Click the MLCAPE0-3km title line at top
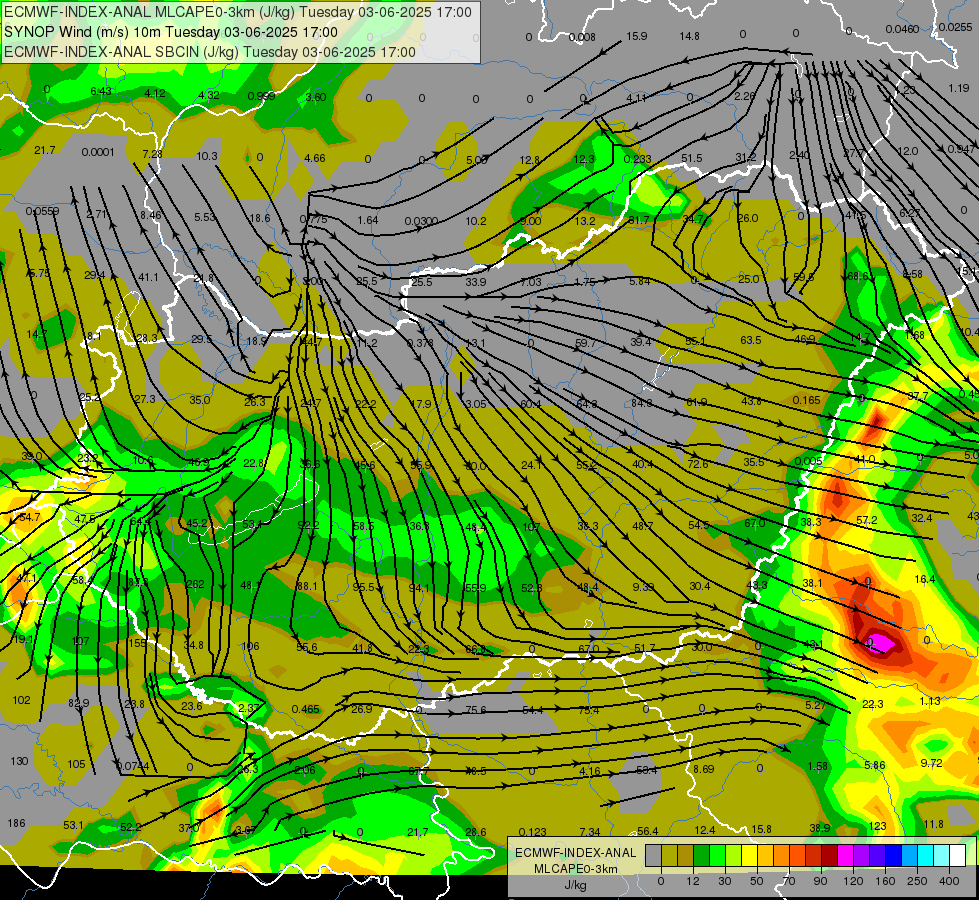 (238, 12)
